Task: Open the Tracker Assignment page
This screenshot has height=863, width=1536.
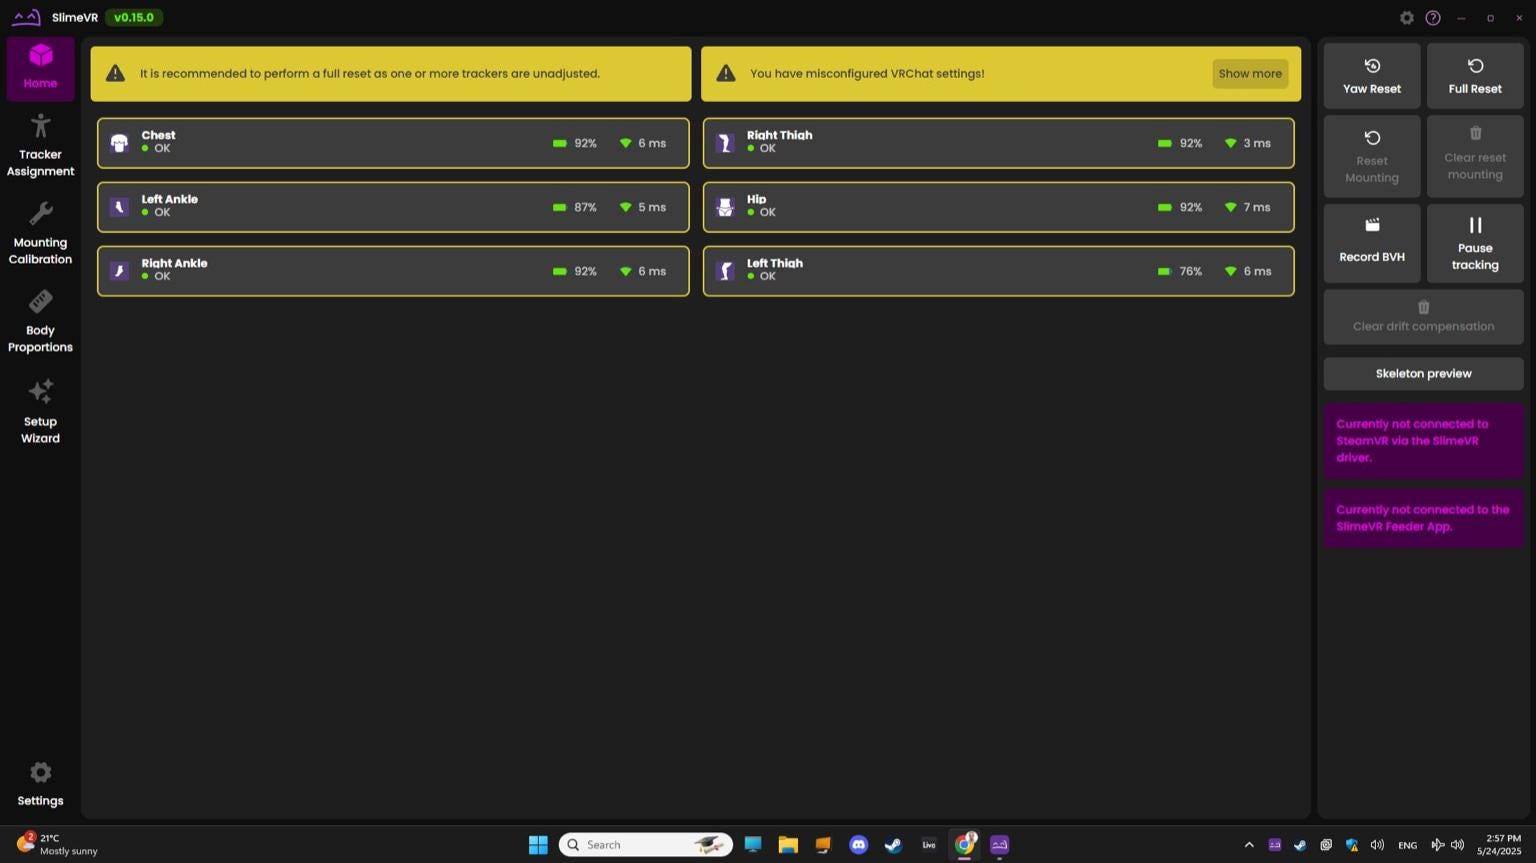Action: point(40,146)
